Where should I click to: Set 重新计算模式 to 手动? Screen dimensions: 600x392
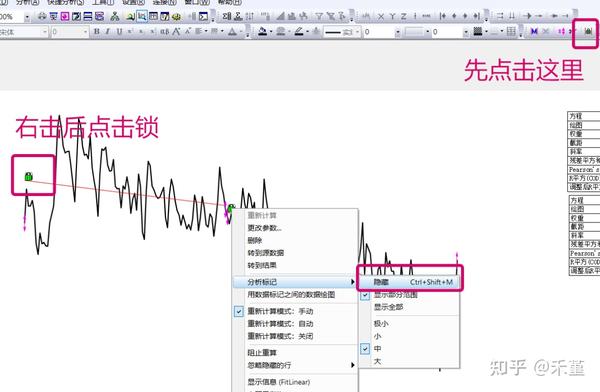(x=280, y=311)
